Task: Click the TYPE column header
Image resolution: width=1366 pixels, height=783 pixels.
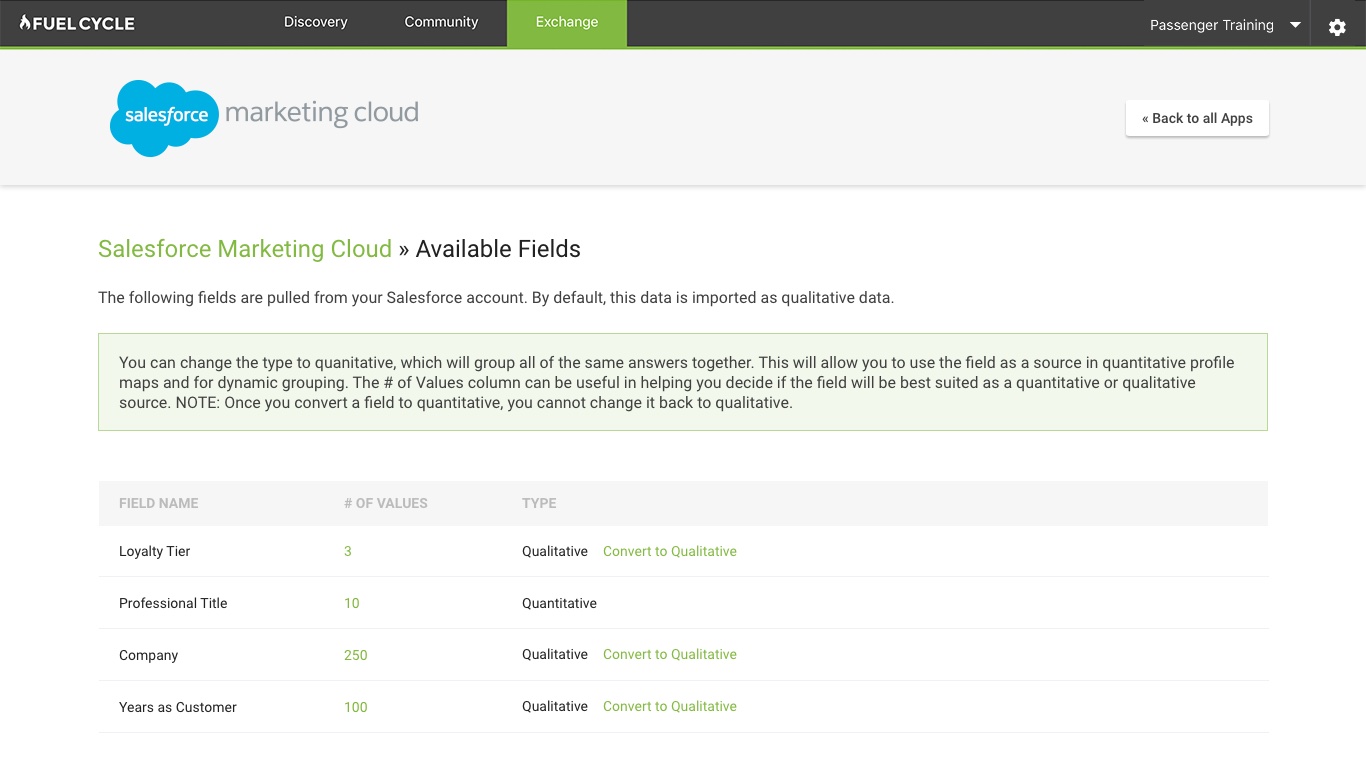Action: point(539,503)
